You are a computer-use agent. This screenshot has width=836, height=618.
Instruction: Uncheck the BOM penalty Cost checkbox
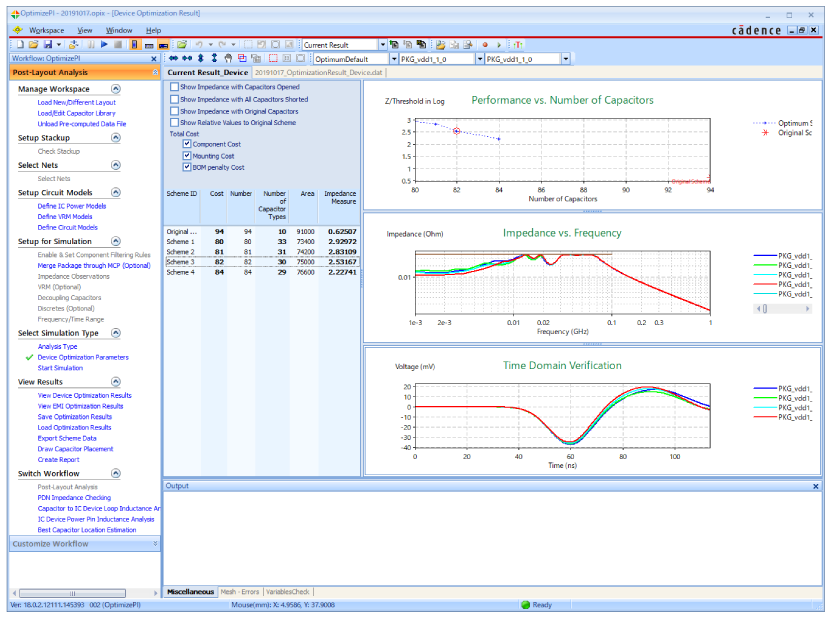187,167
